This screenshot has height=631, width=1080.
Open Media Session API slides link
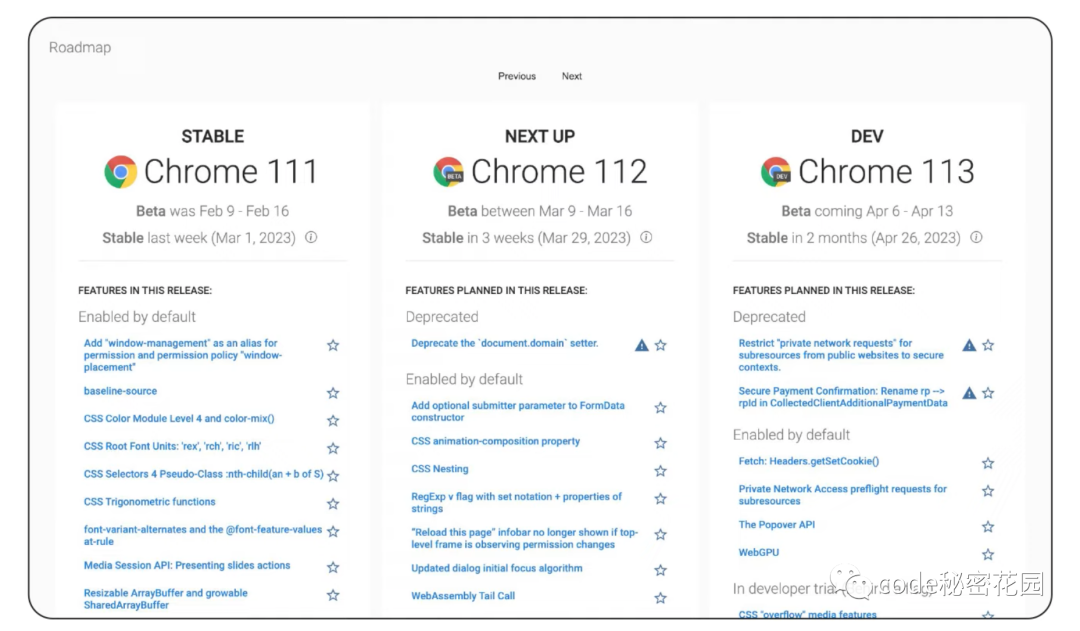[x=187, y=565]
